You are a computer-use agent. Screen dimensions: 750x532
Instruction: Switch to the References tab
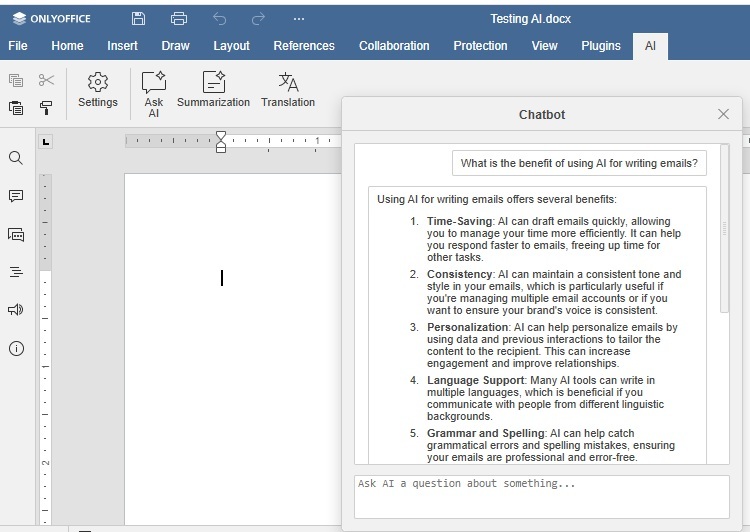click(304, 46)
